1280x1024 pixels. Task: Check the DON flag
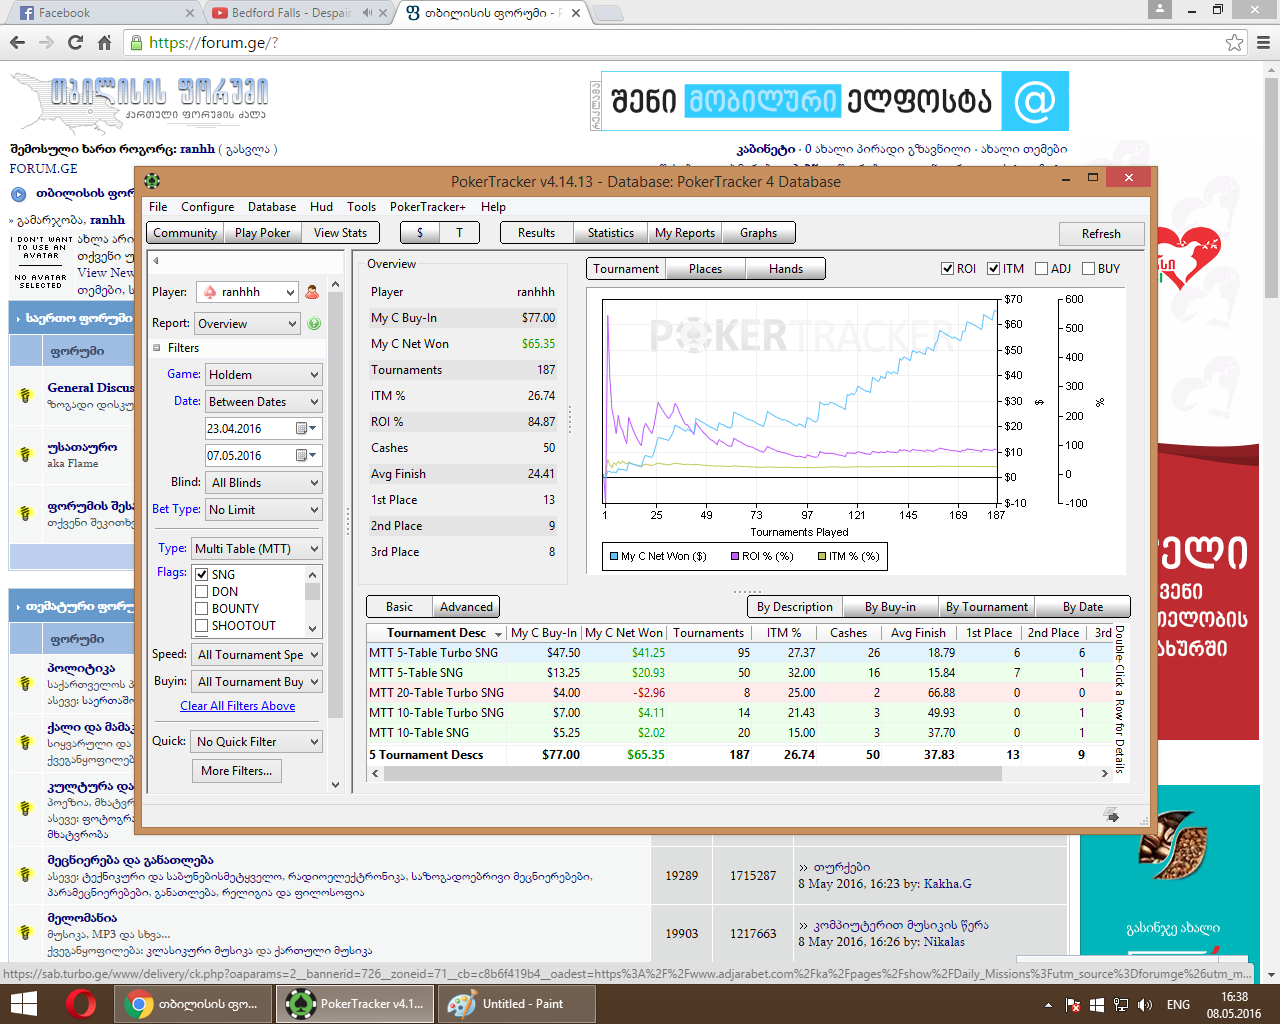pyautogui.click(x=202, y=592)
